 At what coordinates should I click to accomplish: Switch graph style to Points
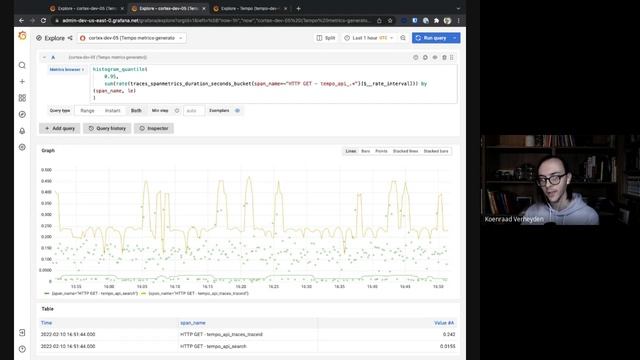tap(381, 151)
